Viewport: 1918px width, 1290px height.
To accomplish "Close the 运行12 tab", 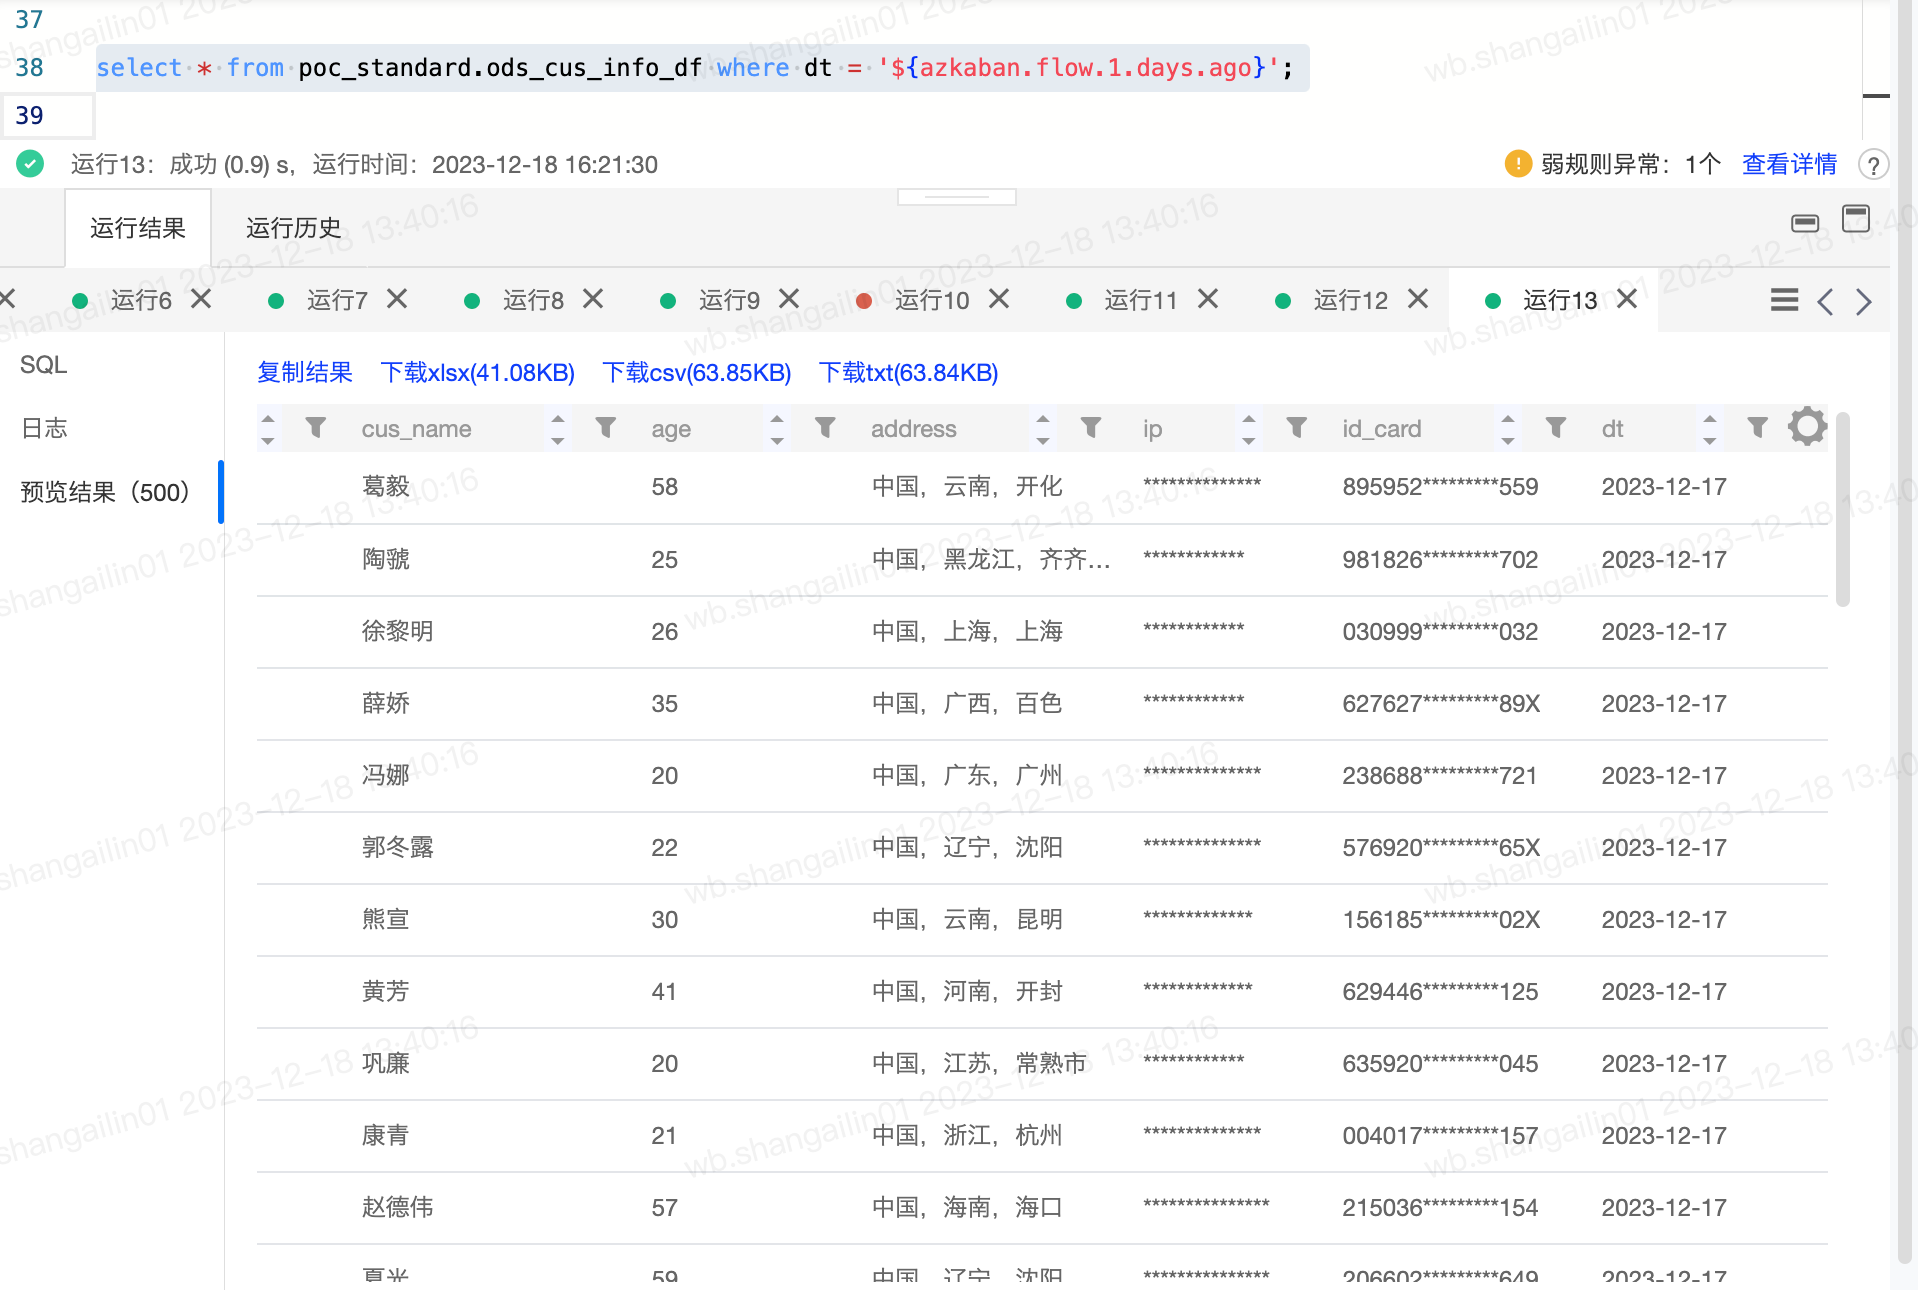I will click(1418, 299).
